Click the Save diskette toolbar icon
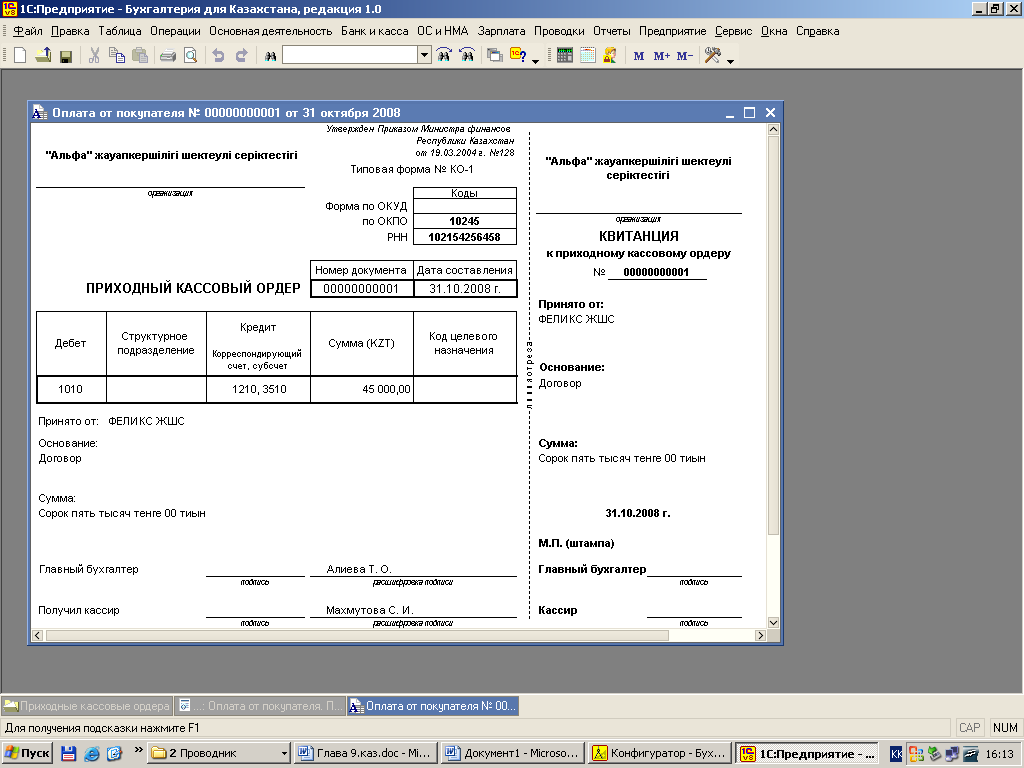 65,56
